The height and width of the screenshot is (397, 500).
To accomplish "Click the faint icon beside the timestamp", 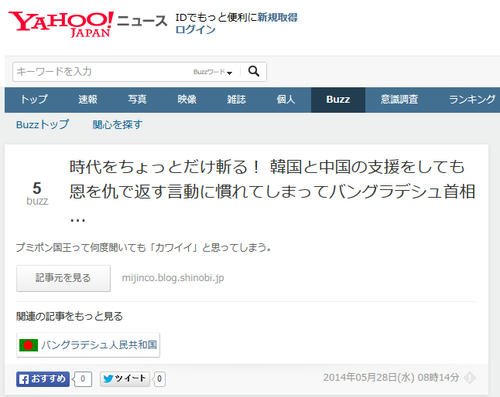I will click(470, 378).
